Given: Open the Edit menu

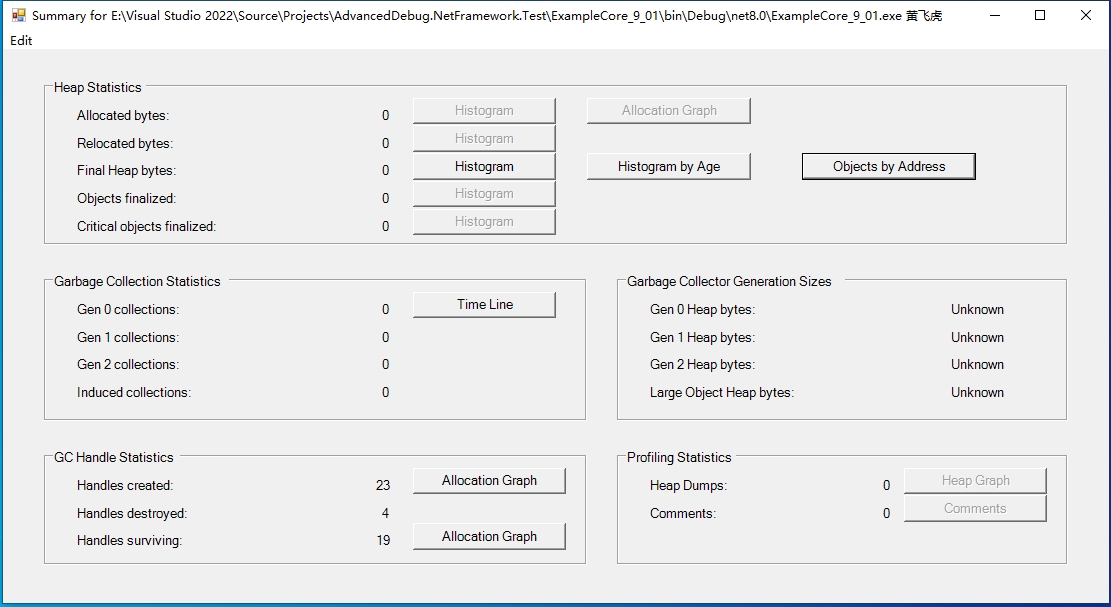Looking at the screenshot, I should [21, 40].
